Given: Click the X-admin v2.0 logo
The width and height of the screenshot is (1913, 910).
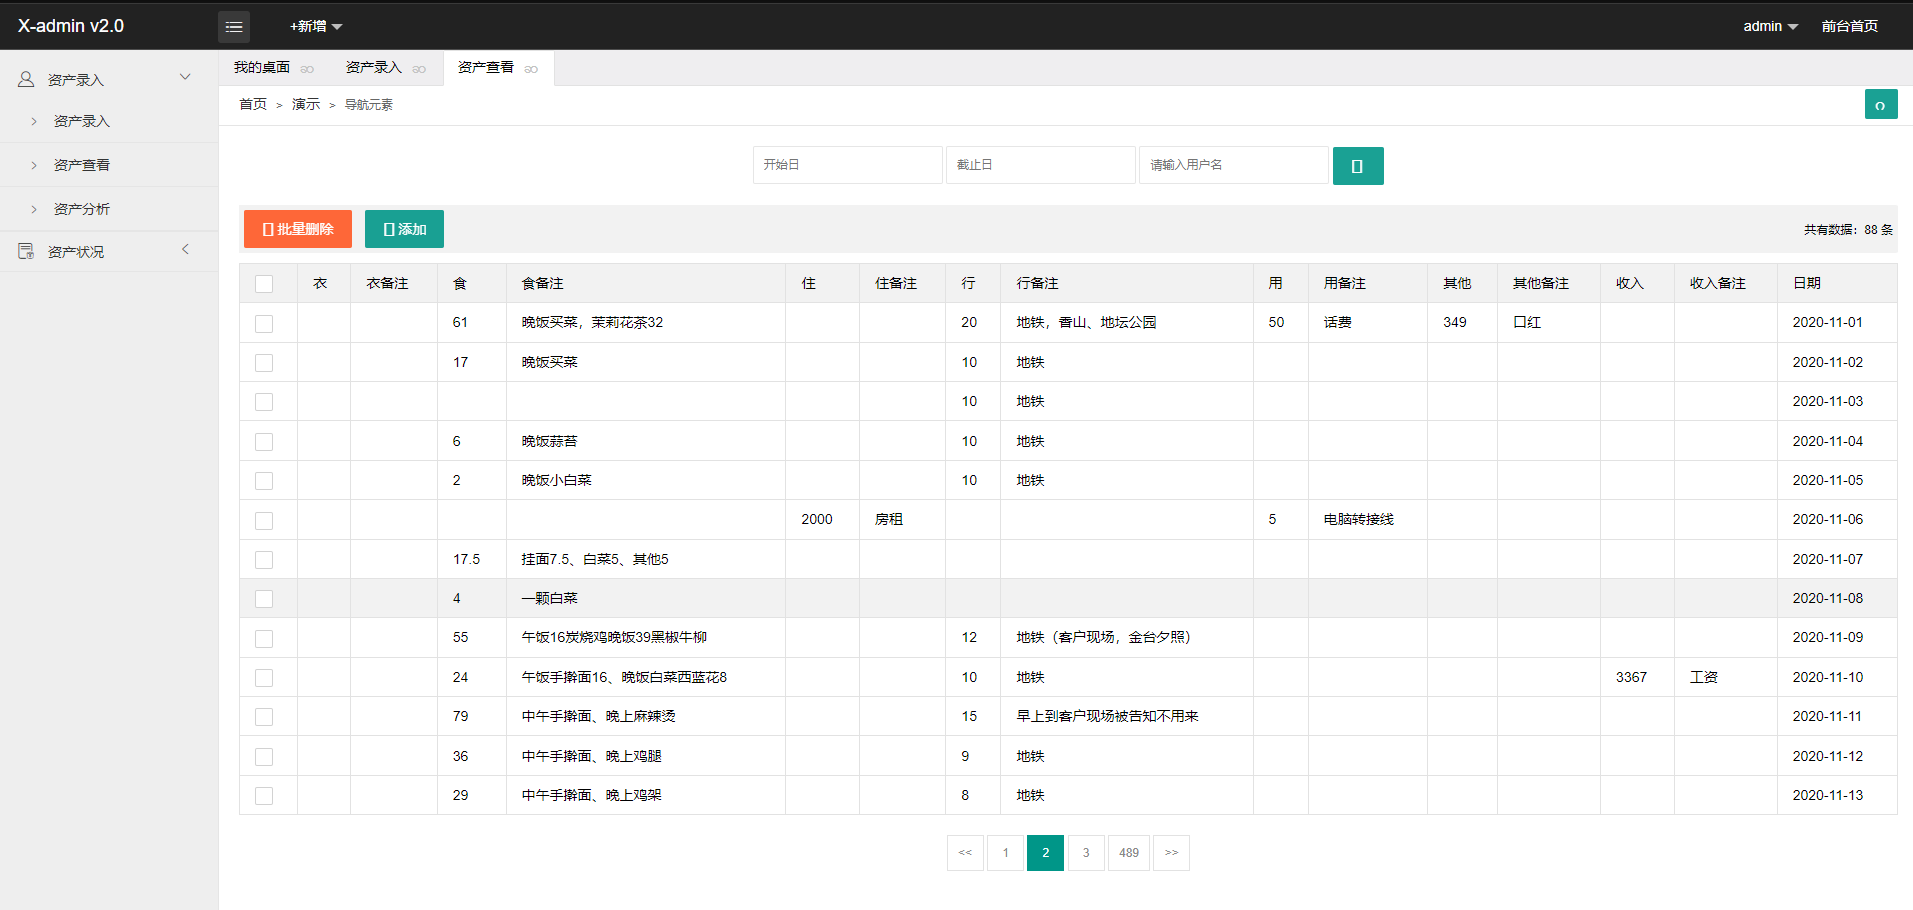Looking at the screenshot, I should click(x=71, y=26).
